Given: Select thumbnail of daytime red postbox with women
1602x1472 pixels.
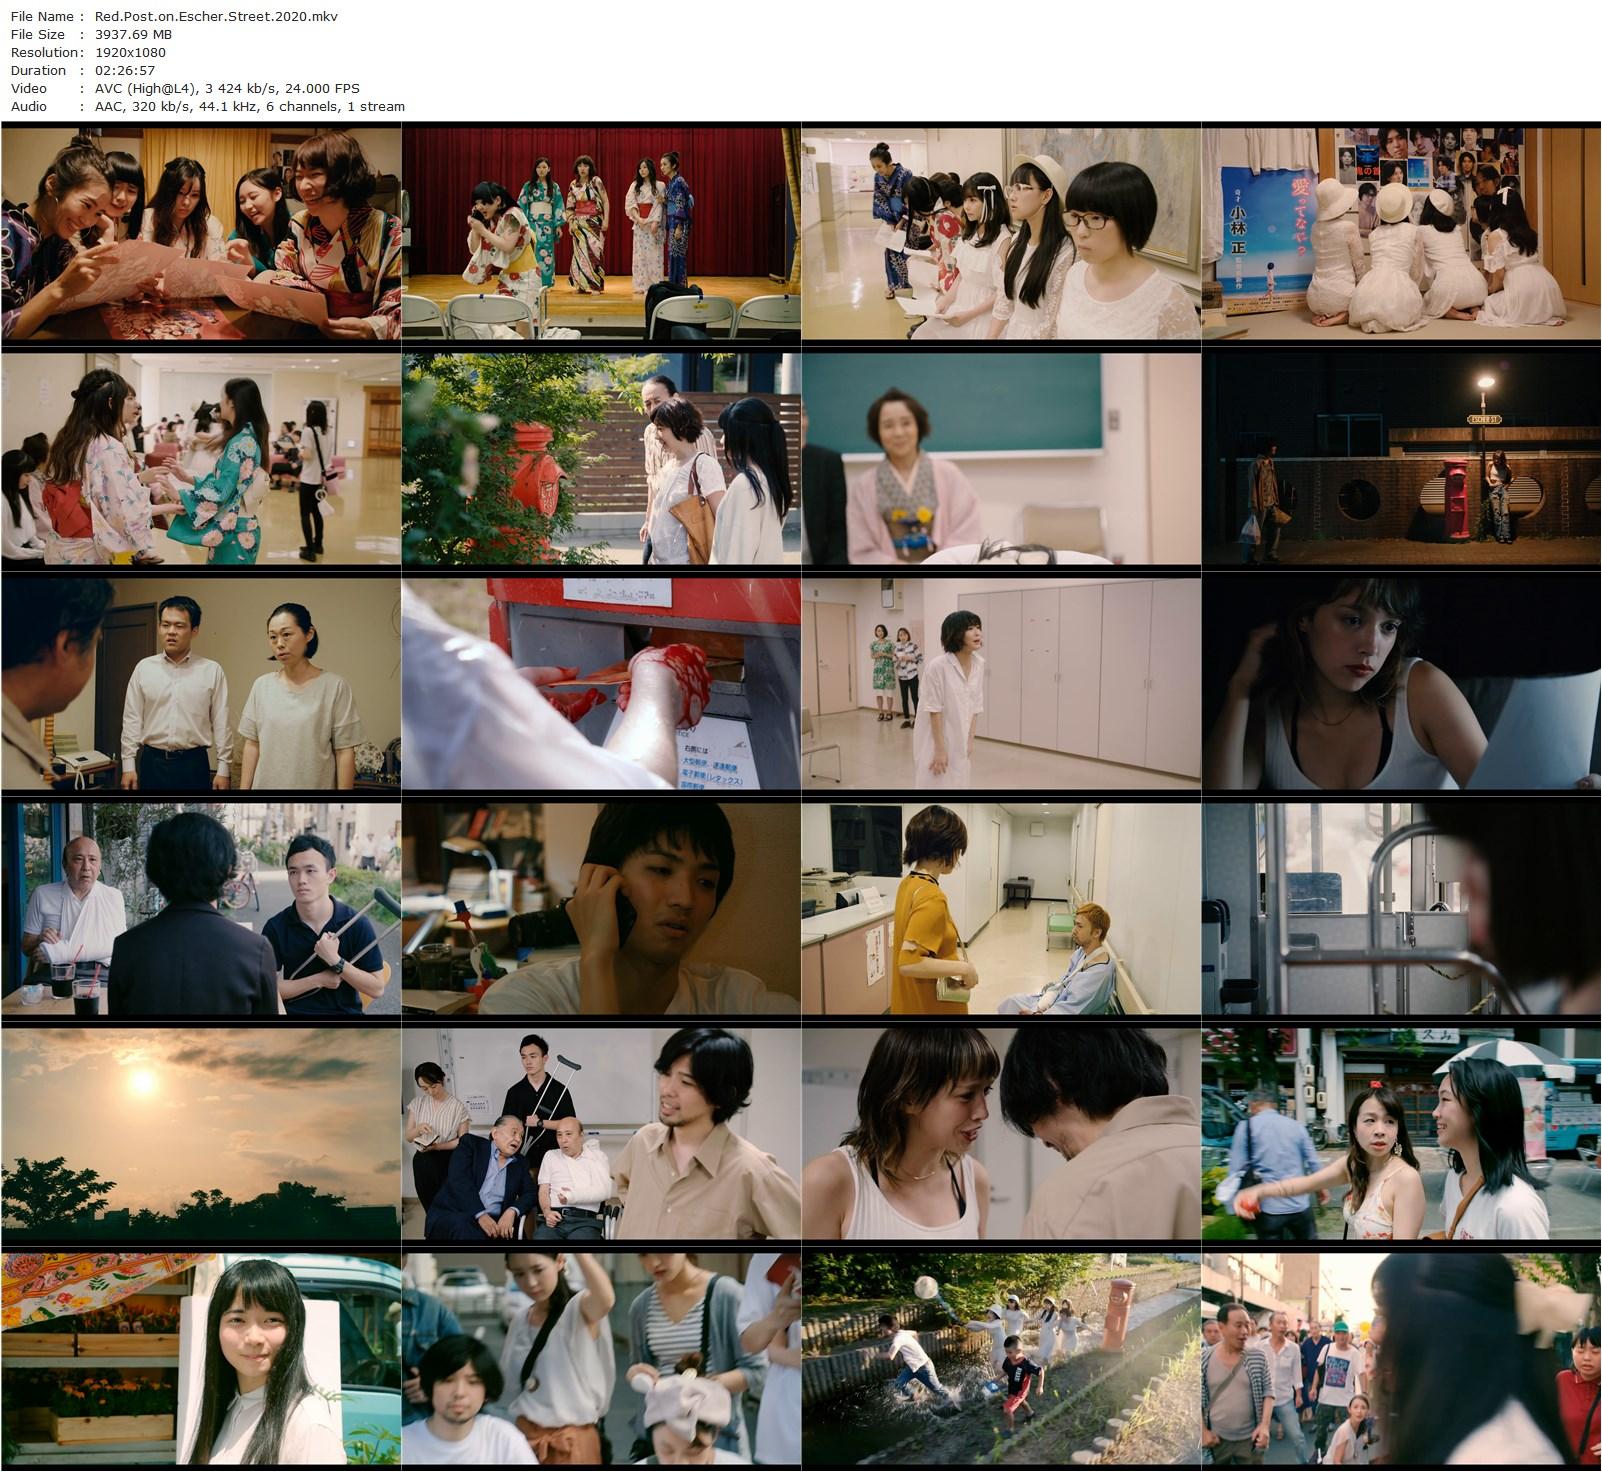Looking at the screenshot, I should [x=601, y=458].
